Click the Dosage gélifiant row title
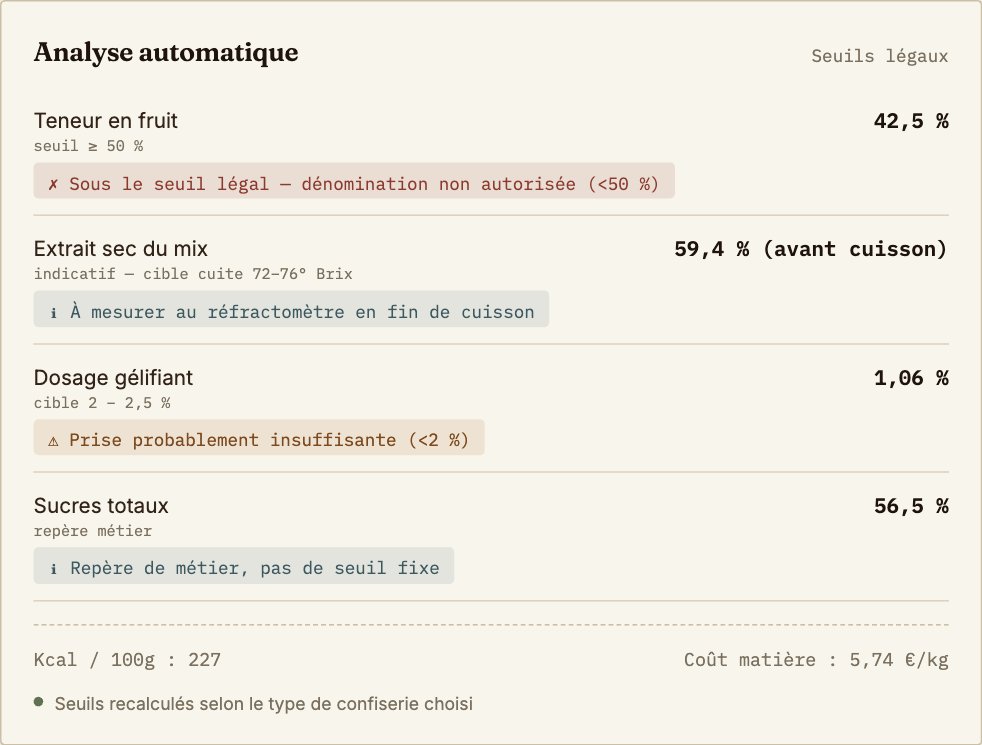The height and width of the screenshot is (745, 982). pos(113,378)
